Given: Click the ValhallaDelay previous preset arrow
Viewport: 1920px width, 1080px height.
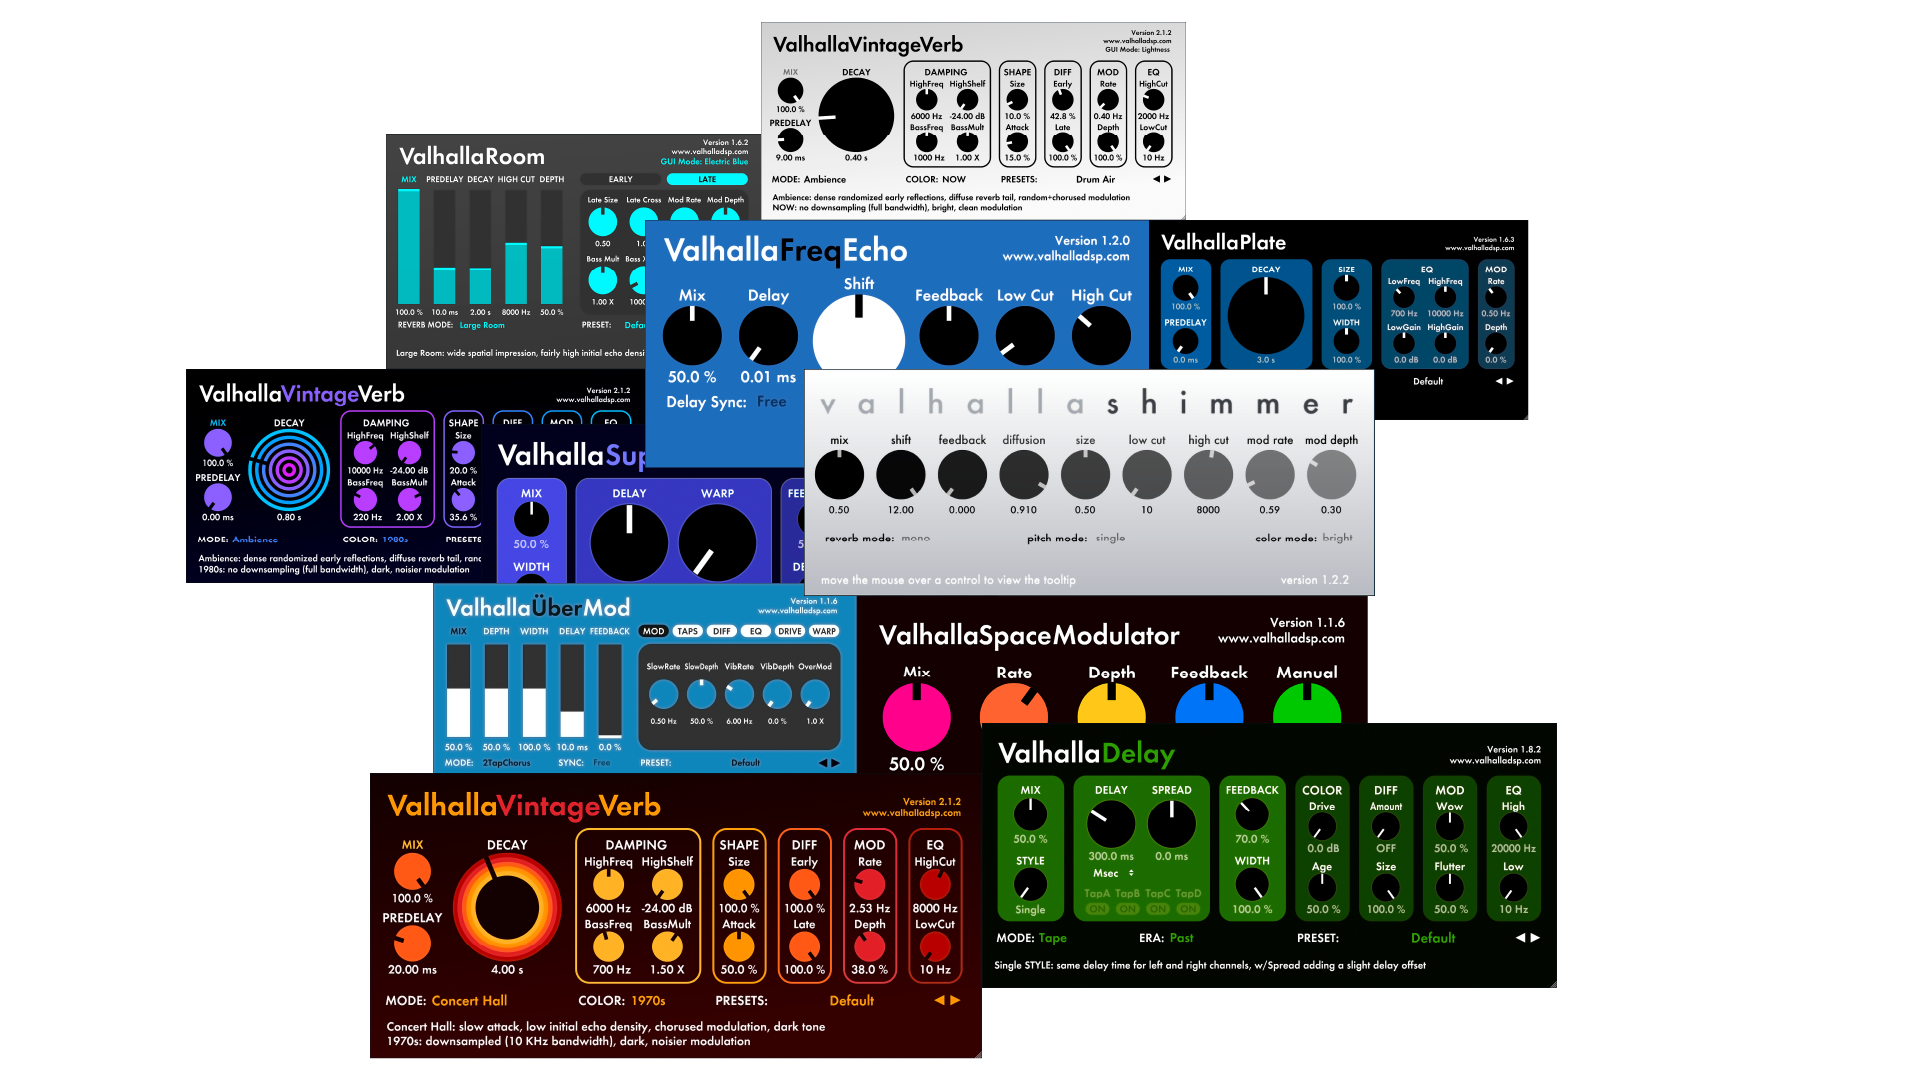Looking at the screenshot, I should click(1520, 938).
